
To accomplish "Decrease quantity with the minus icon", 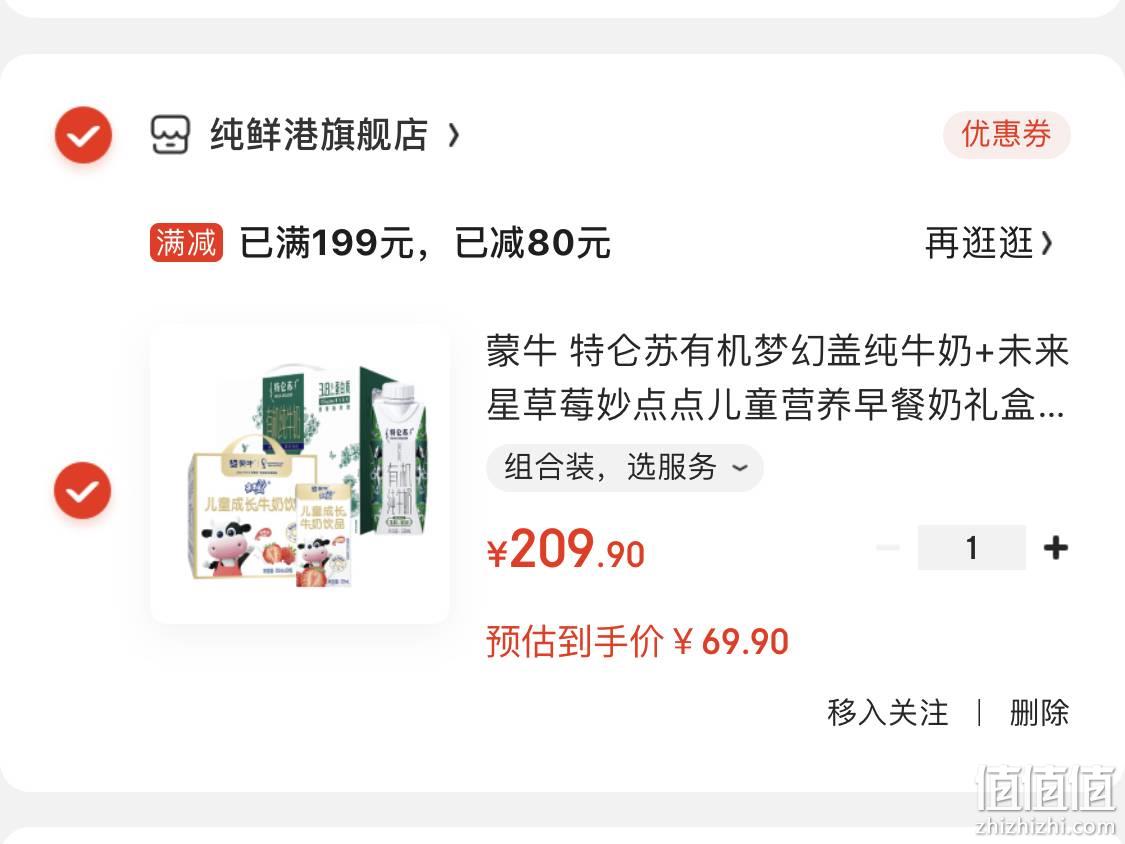I will tap(888, 548).
